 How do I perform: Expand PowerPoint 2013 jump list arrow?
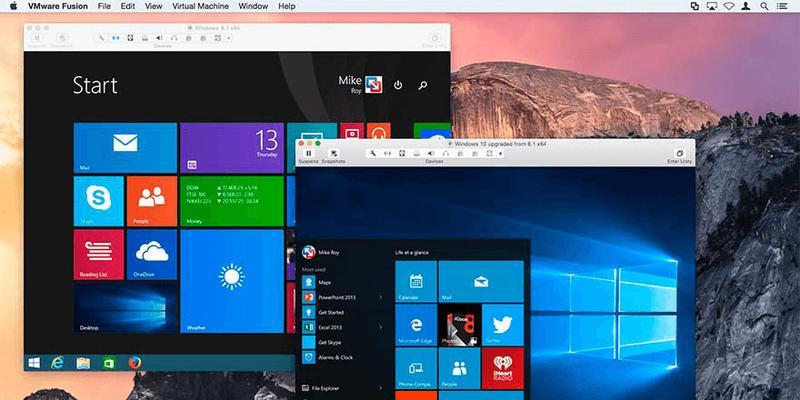[x=381, y=297]
